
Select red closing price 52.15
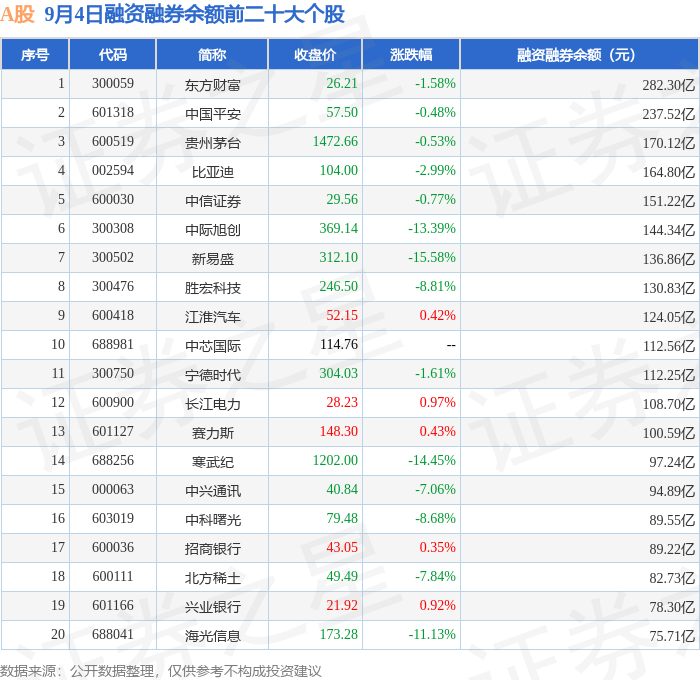click(342, 316)
